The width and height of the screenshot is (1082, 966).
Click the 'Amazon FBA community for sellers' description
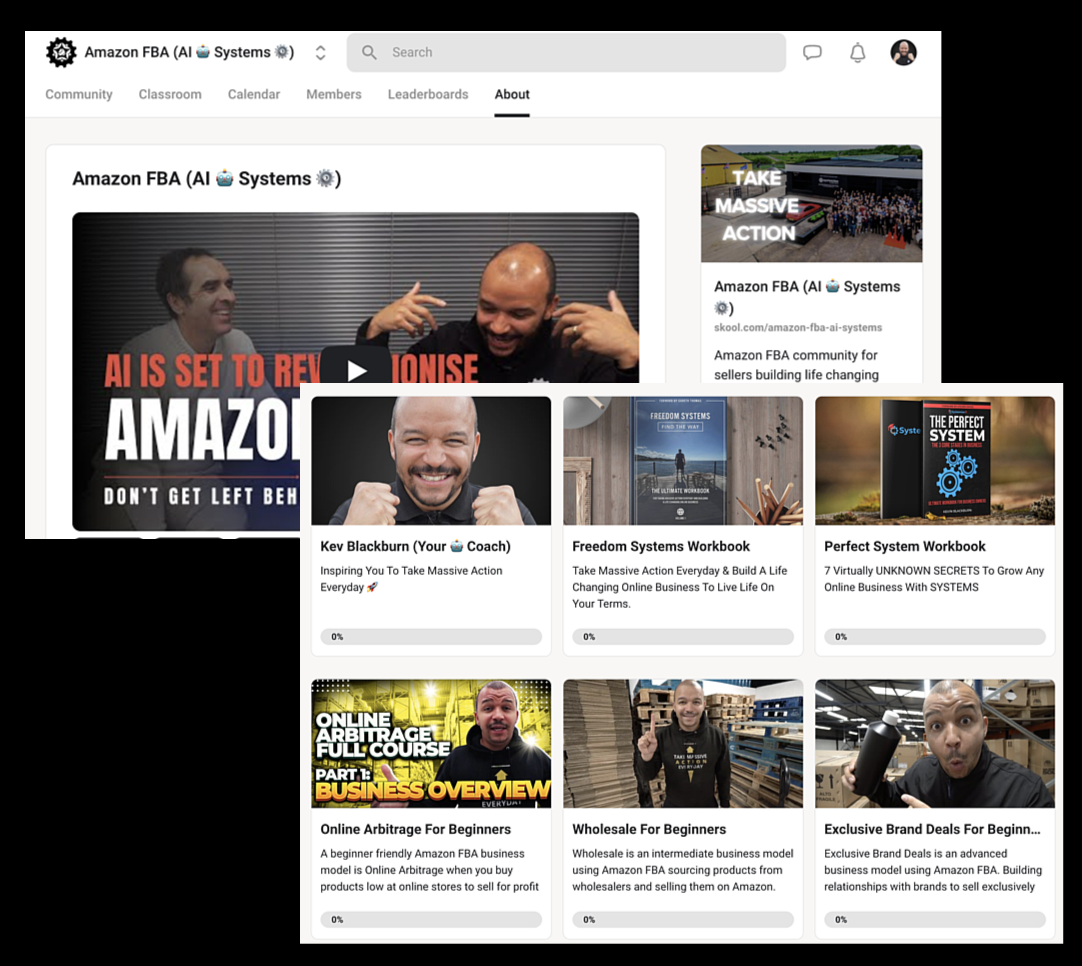[x=796, y=365]
